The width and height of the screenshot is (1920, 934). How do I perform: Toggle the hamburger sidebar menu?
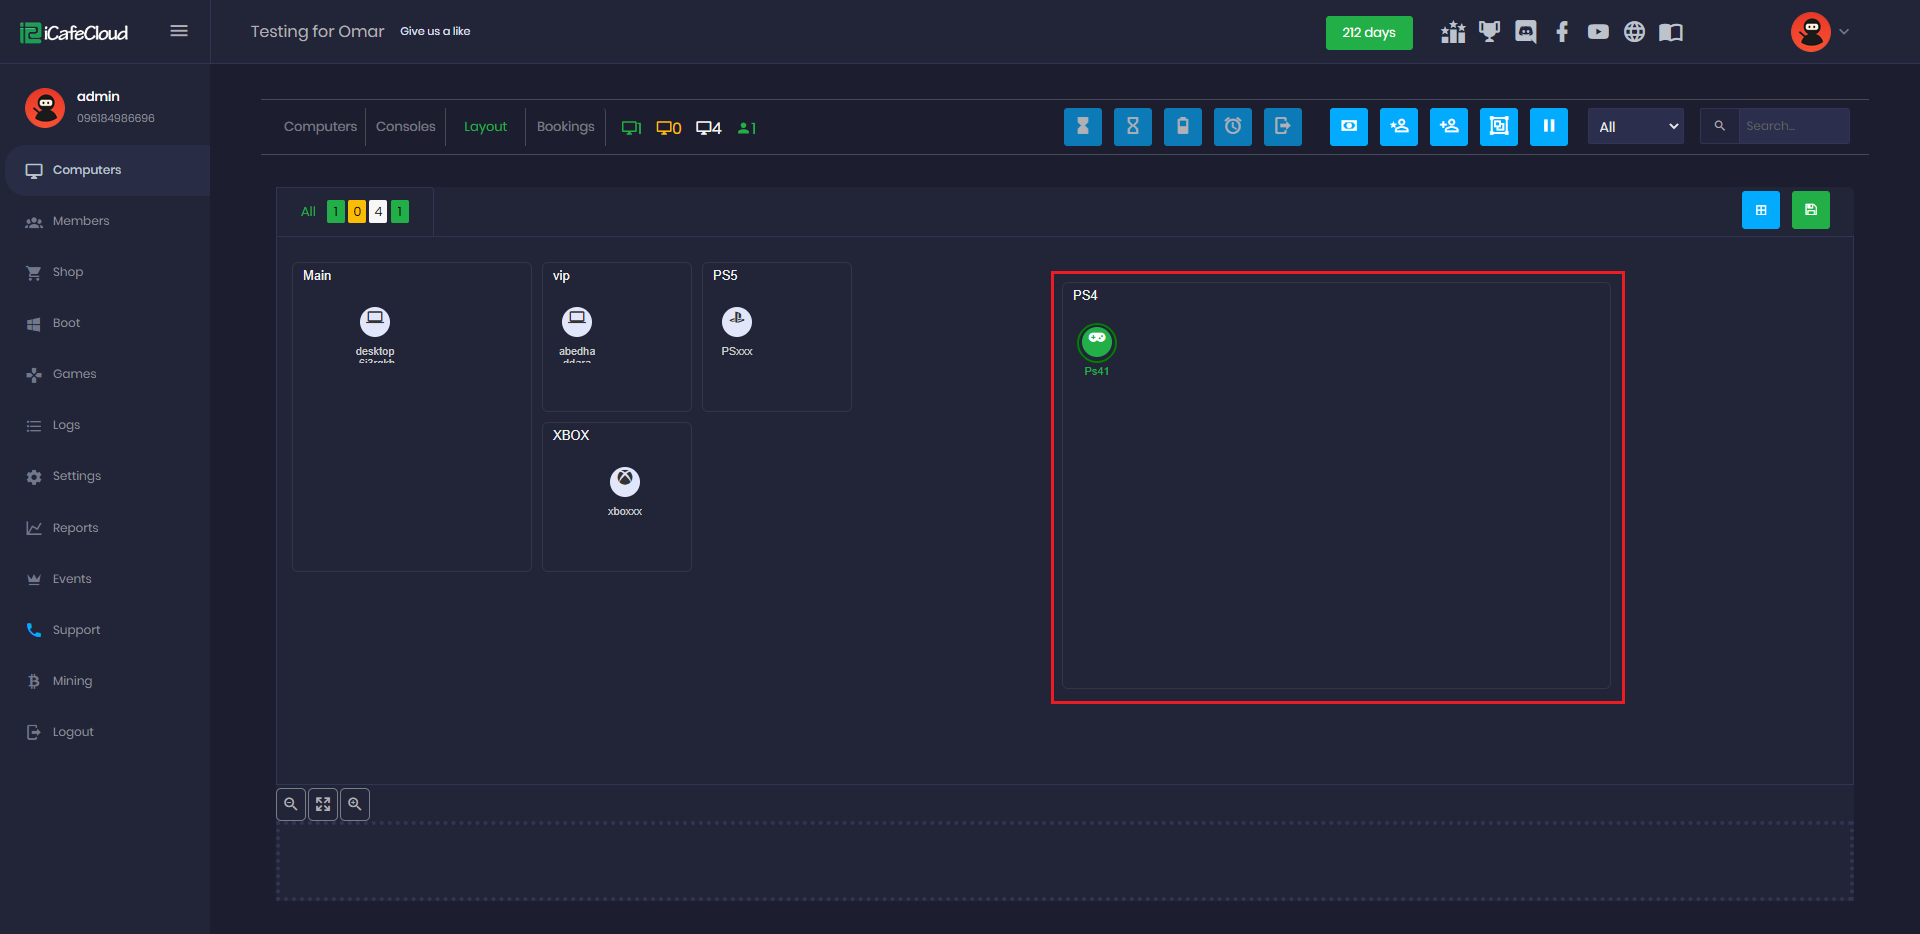179,31
